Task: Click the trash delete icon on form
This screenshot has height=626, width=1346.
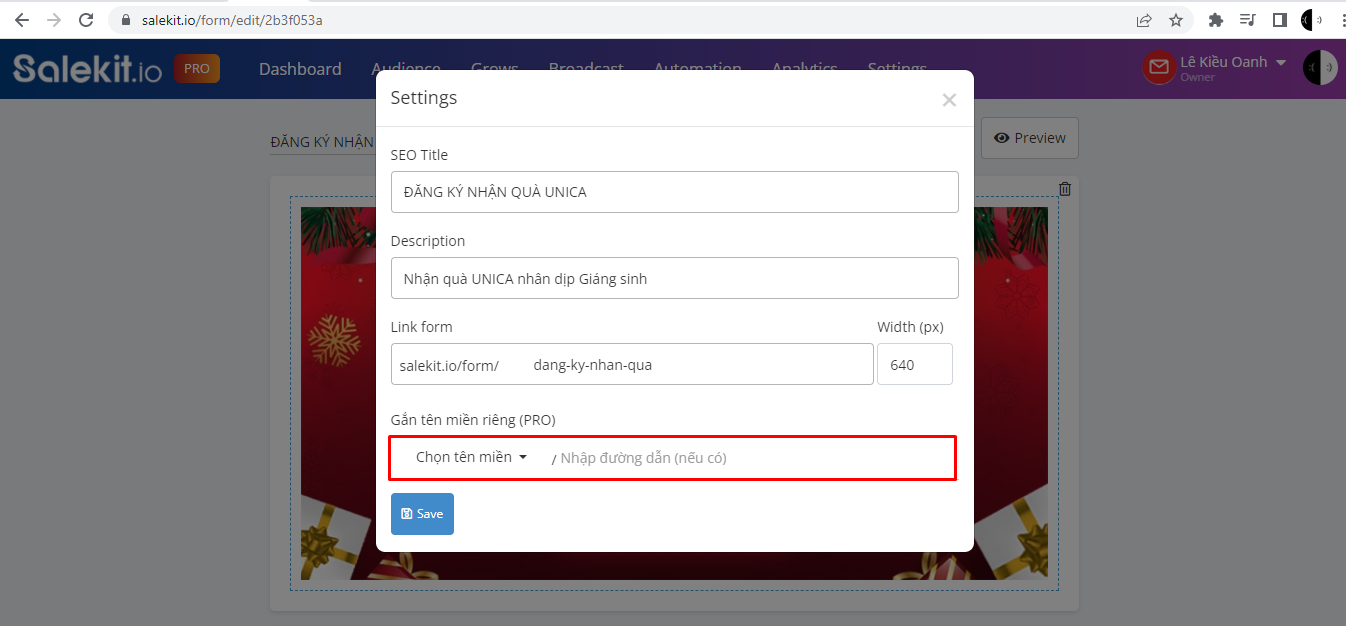Action: click(x=1065, y=189)
